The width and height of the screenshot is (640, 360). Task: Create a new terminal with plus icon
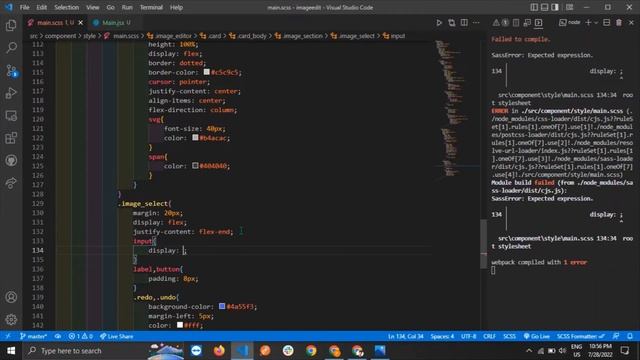(x=588, y=23)
